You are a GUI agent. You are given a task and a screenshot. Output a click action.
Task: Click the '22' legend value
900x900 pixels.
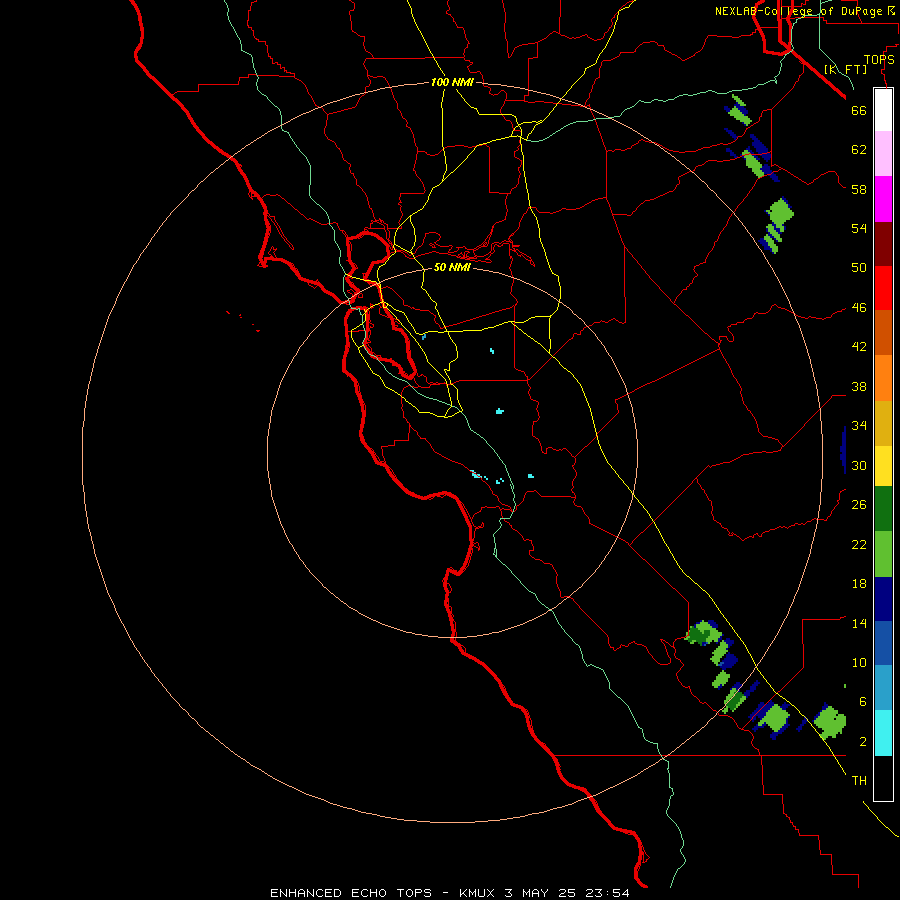pyautogui.click(x=859, y=544)
